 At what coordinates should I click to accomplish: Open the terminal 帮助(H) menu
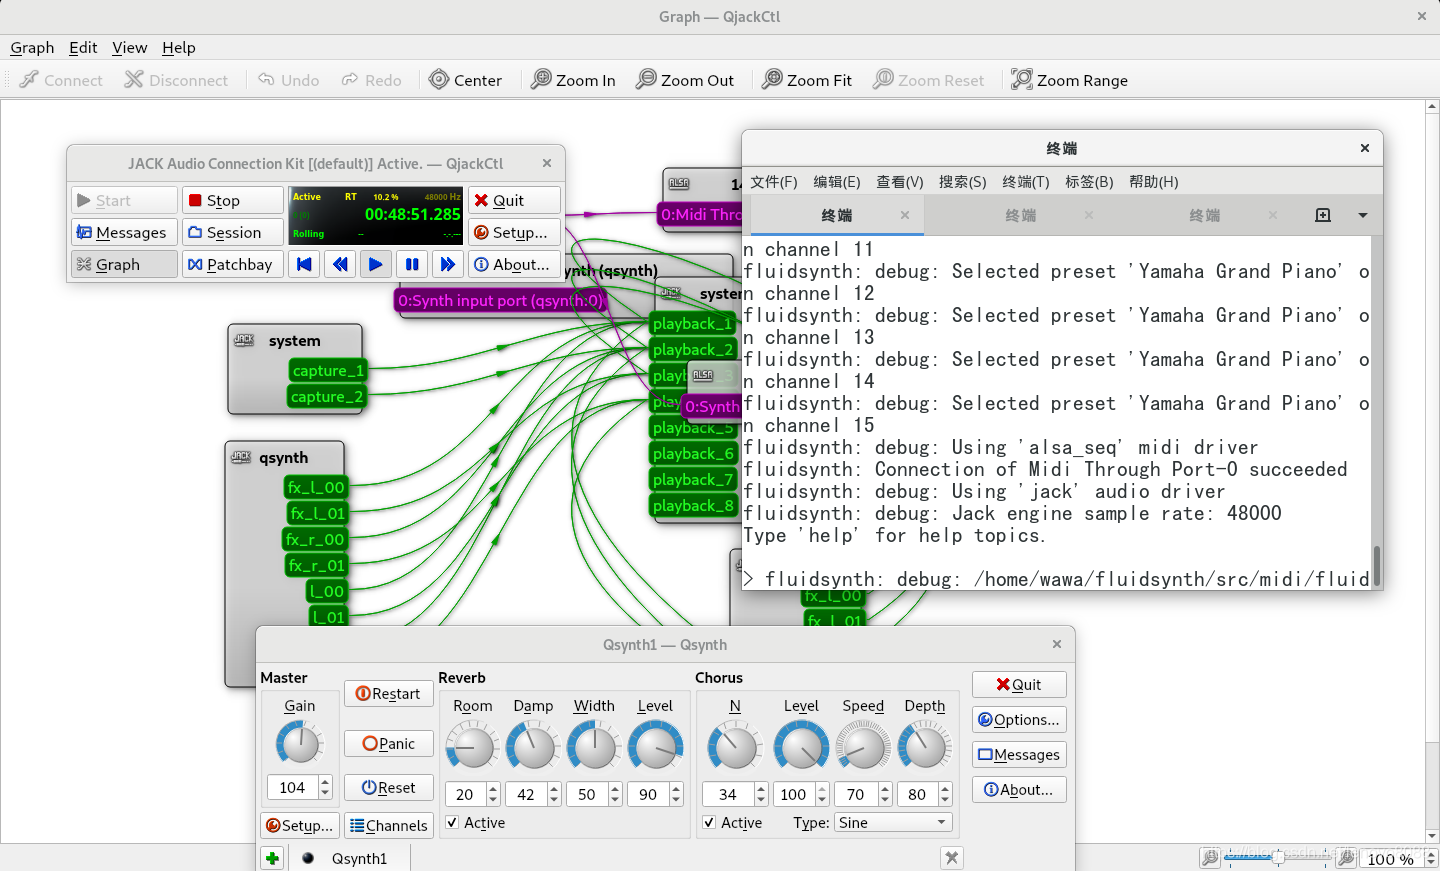1153,181
